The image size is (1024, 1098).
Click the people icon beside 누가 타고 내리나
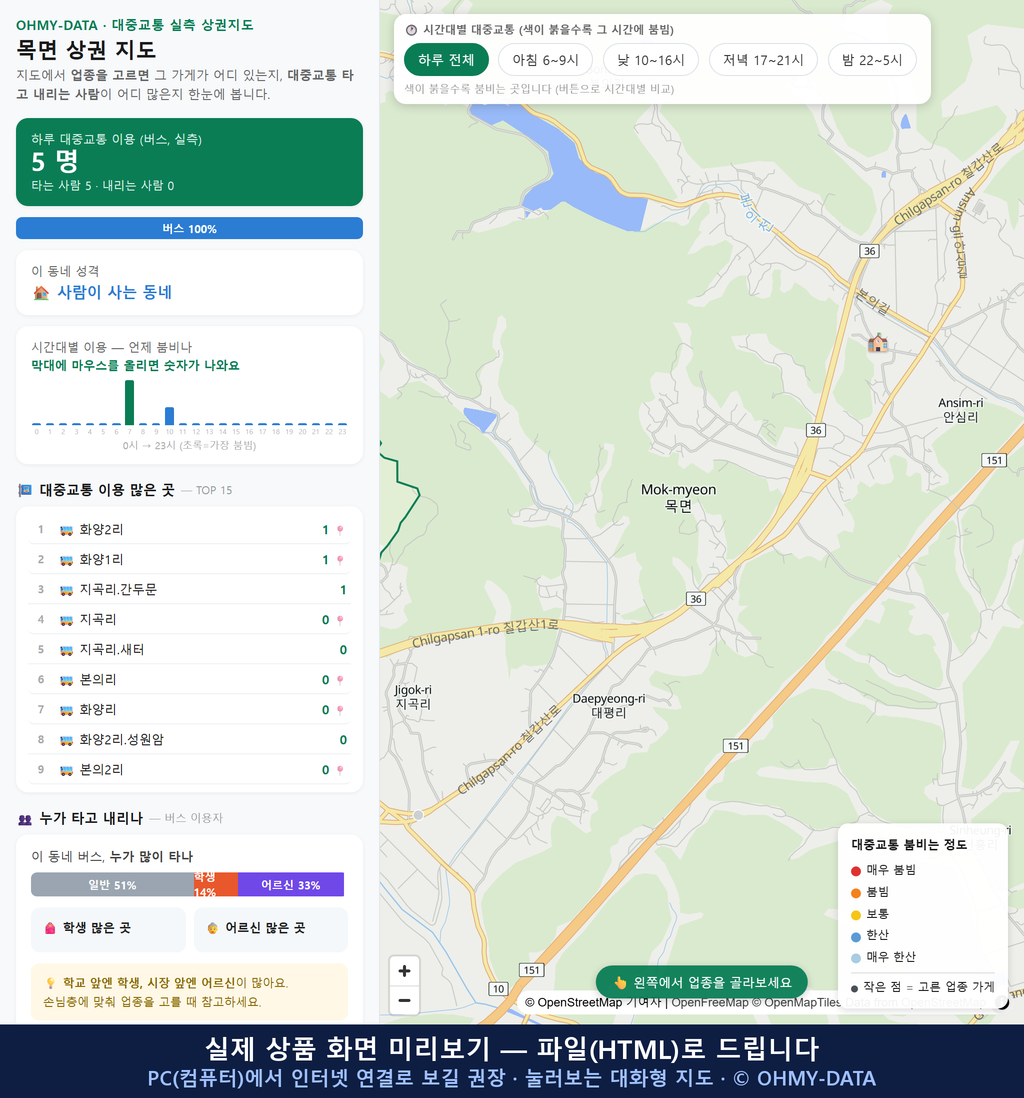(x=25, y=819)
